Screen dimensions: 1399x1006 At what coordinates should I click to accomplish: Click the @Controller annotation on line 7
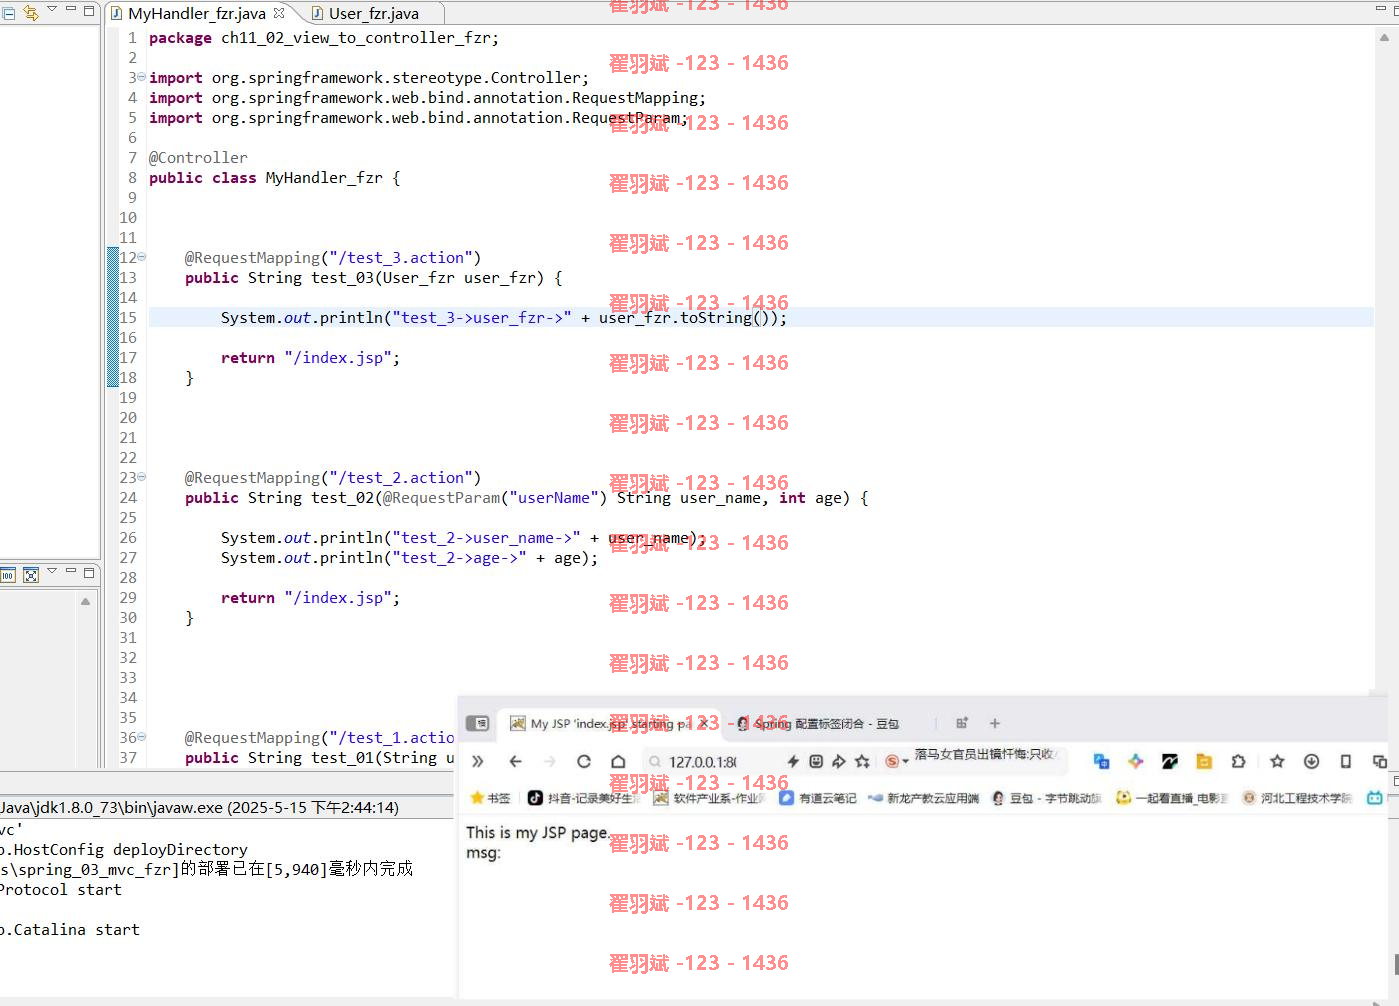[198, 158]
